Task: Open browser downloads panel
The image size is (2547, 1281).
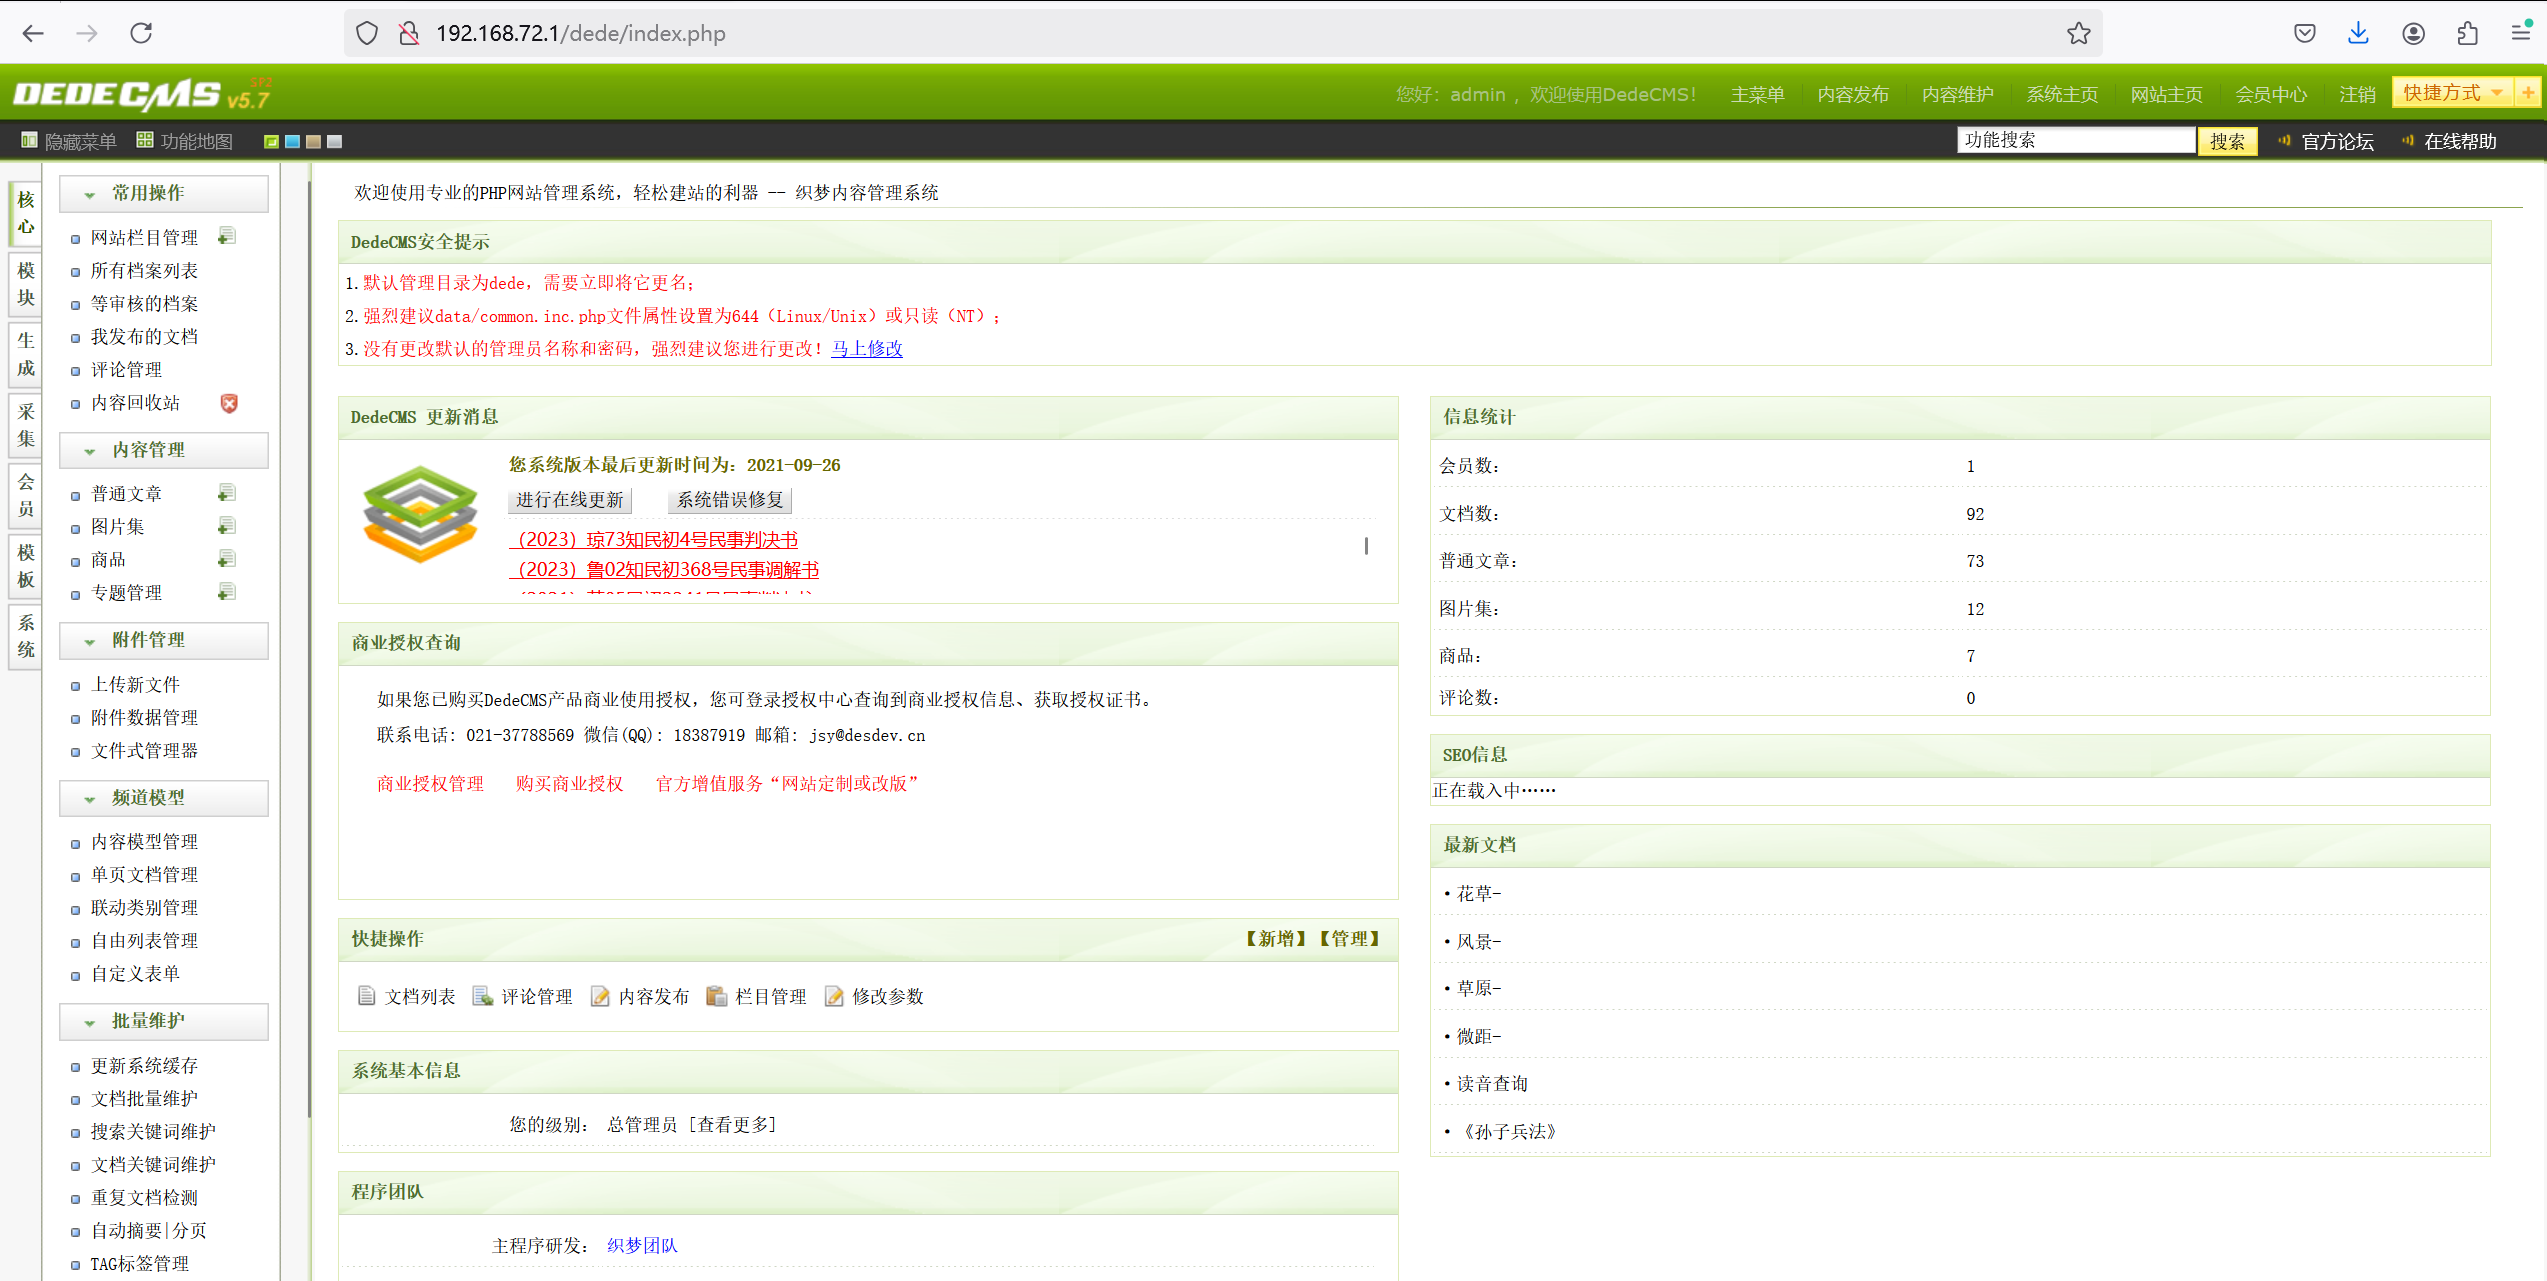Action: [2358, 33]
